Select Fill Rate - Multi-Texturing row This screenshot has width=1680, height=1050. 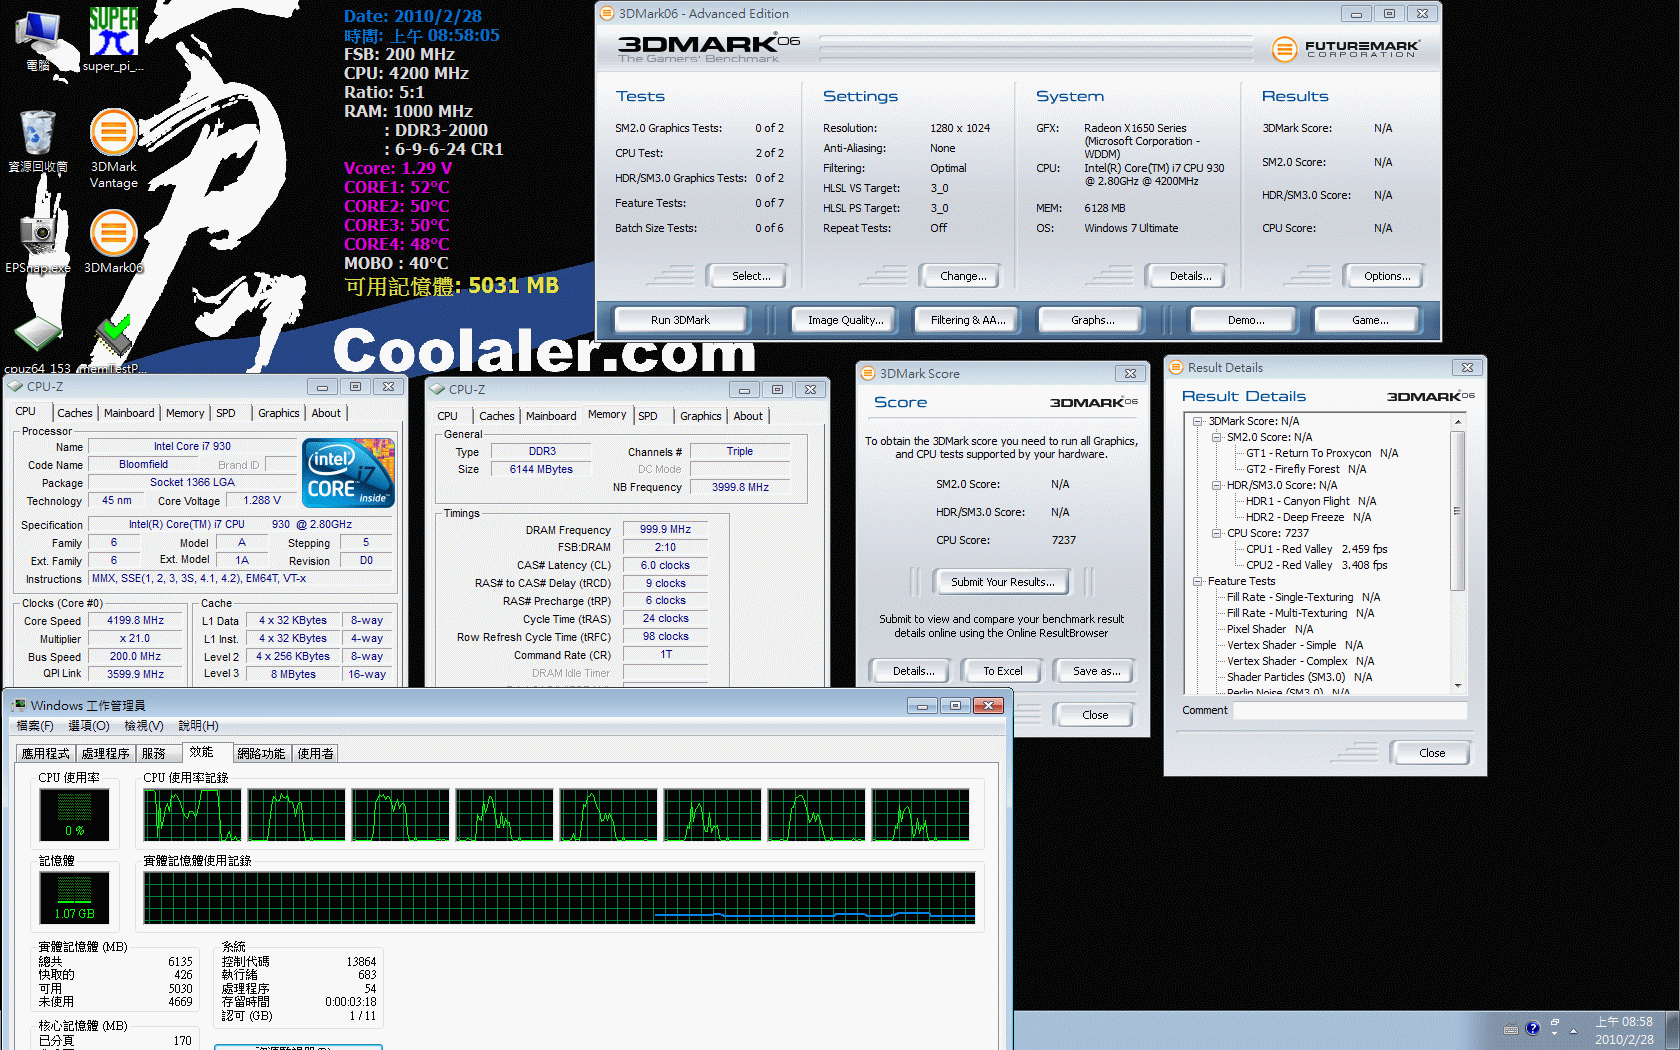[1300, 613]
